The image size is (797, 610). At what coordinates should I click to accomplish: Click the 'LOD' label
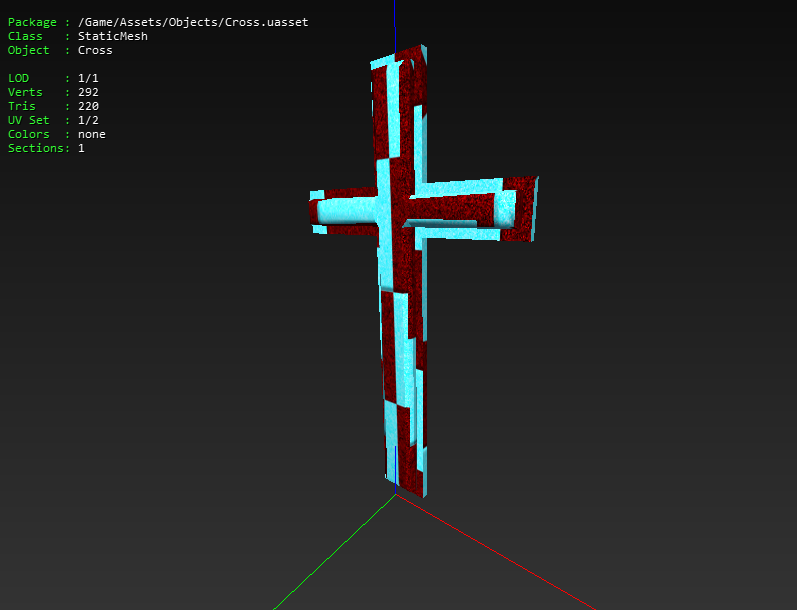tap(18, 78)
